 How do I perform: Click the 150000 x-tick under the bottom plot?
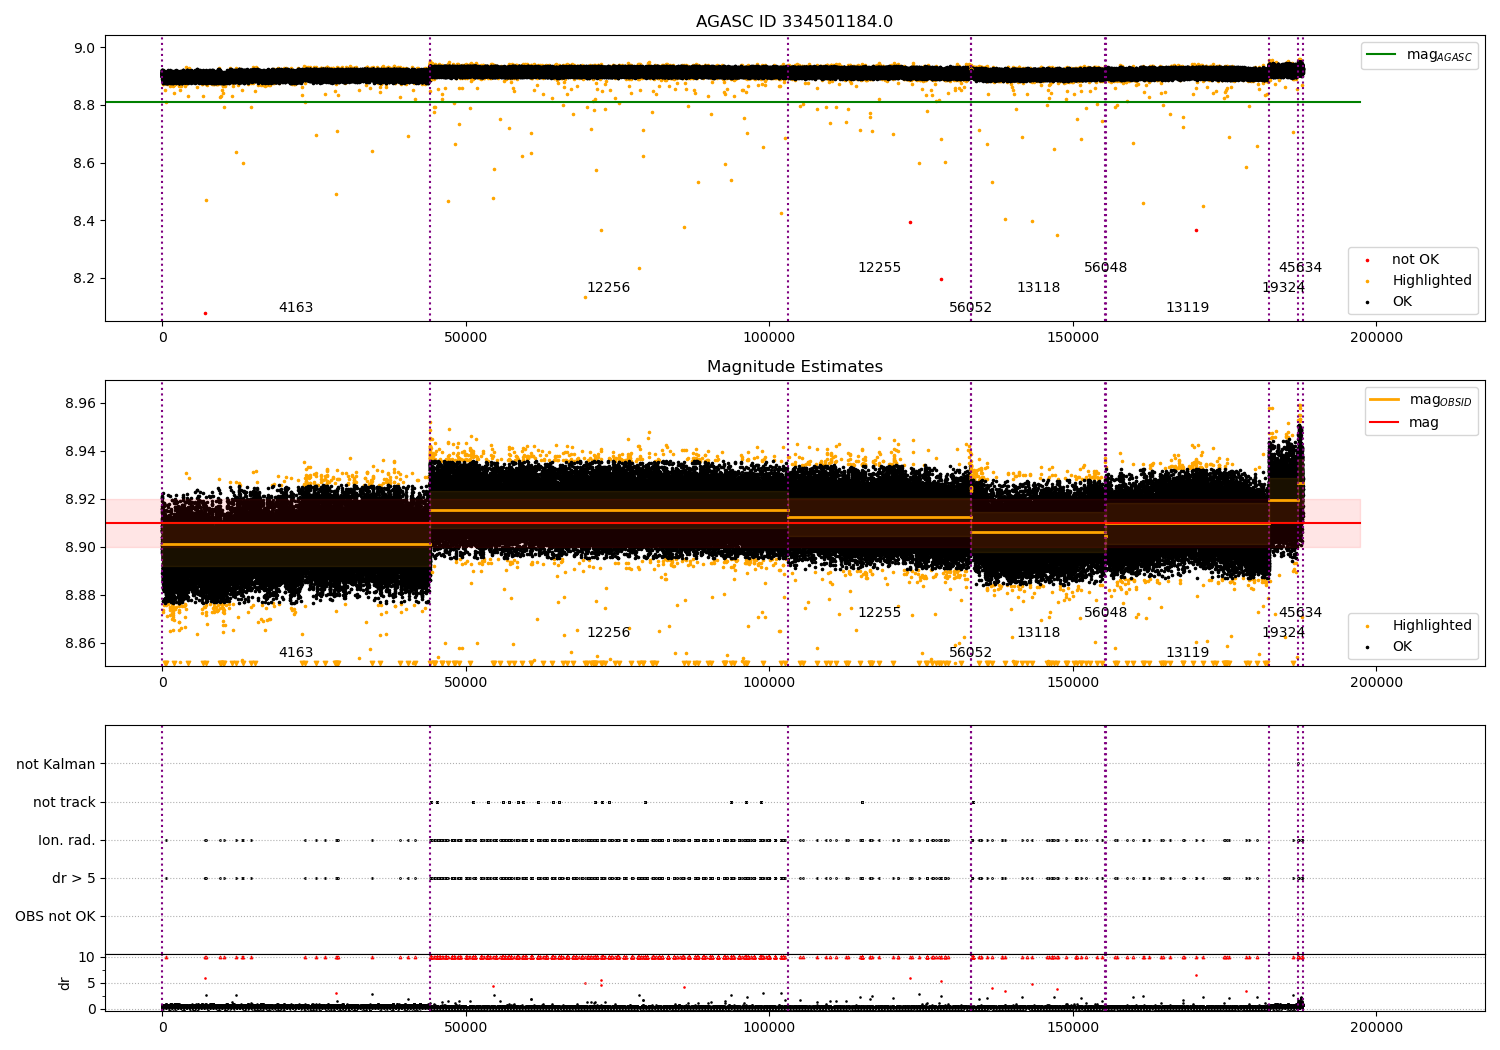[x=1073, y=1028]
